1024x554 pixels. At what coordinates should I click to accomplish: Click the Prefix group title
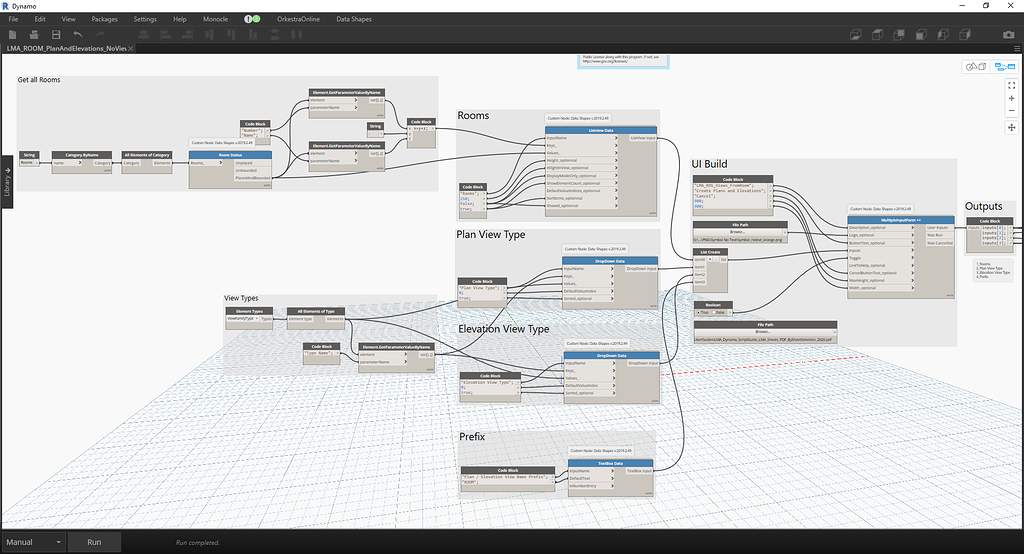point(472,437)
